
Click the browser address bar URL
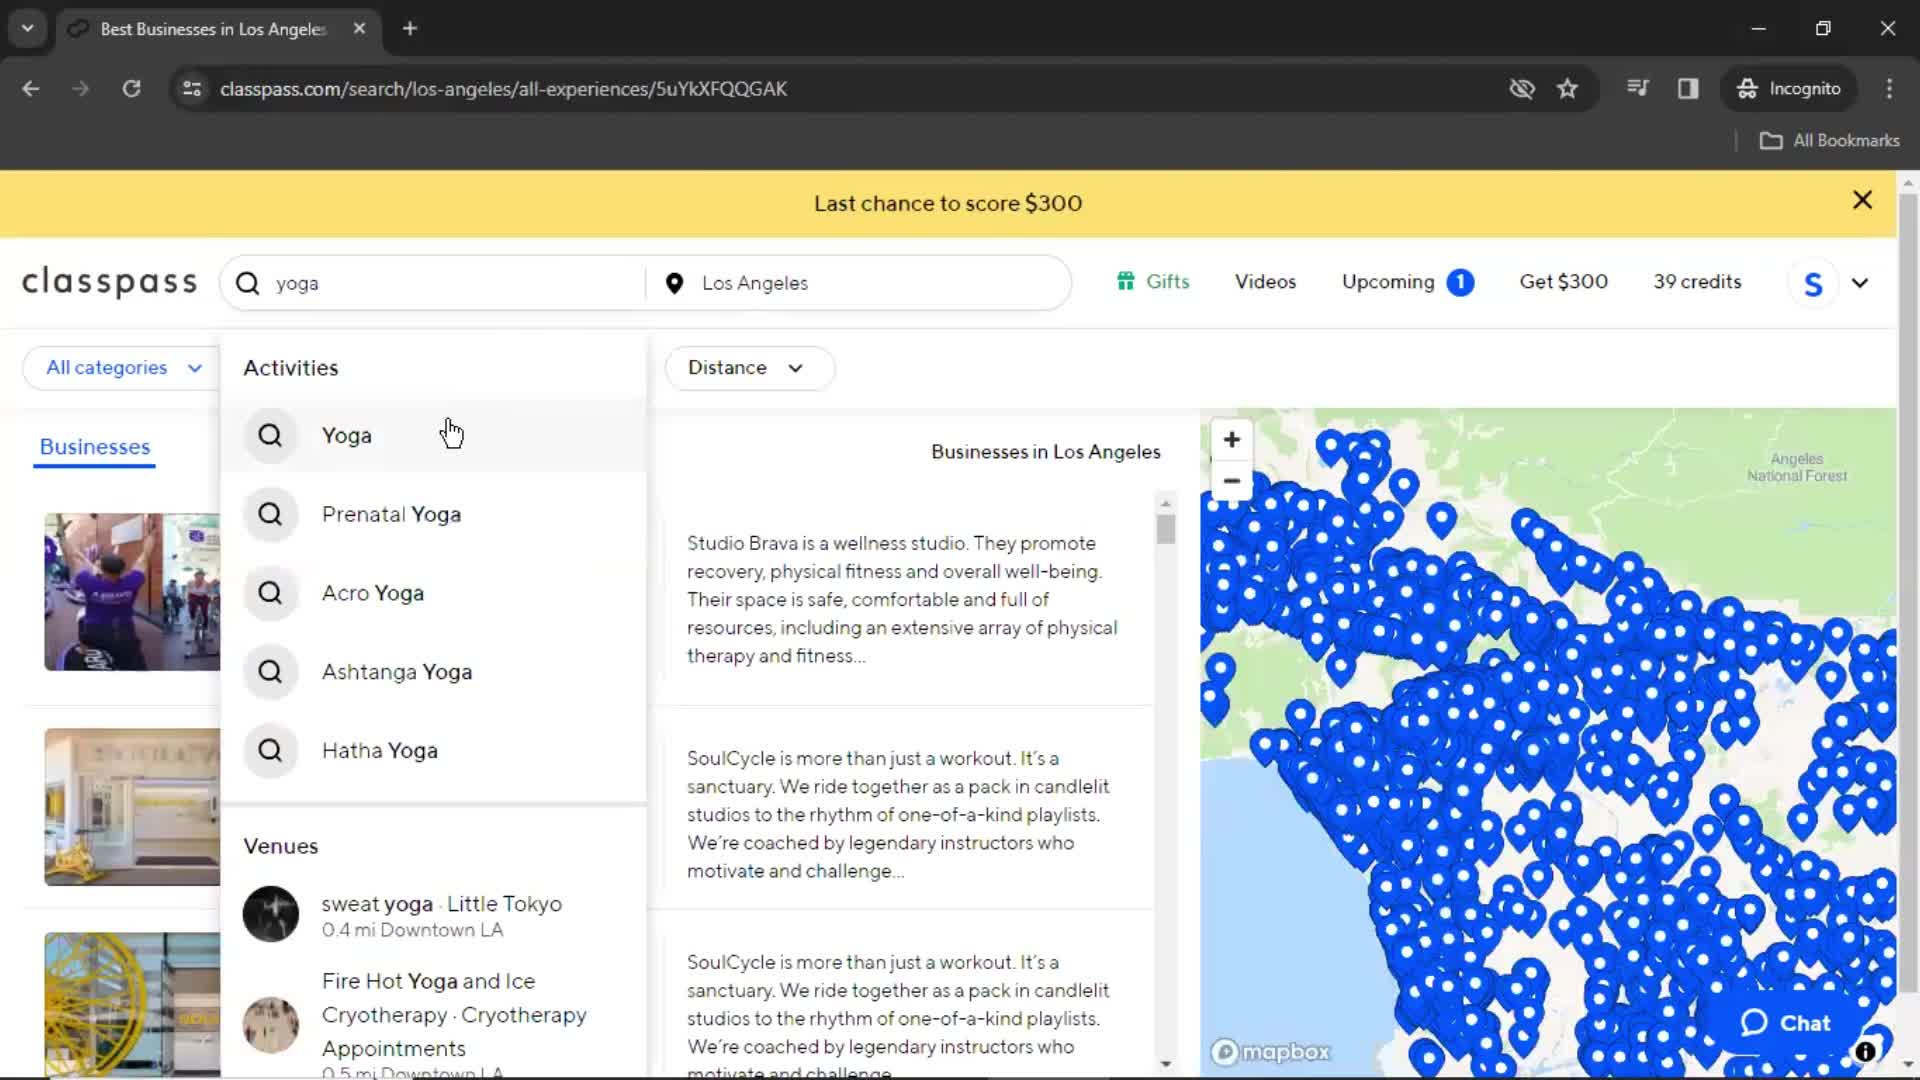click(x=503, y=89)
